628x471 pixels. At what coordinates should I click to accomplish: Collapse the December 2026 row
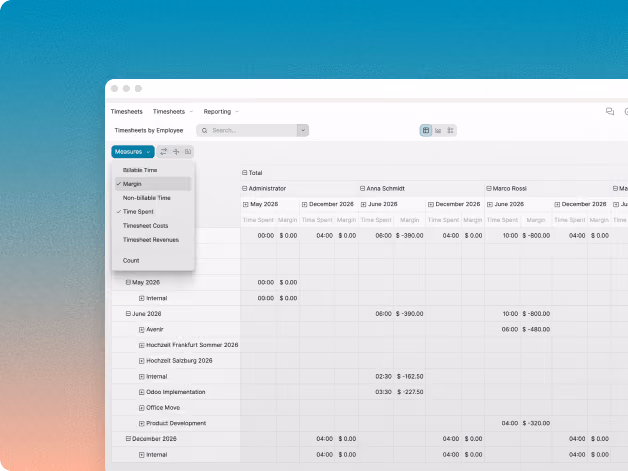[128, 439]
